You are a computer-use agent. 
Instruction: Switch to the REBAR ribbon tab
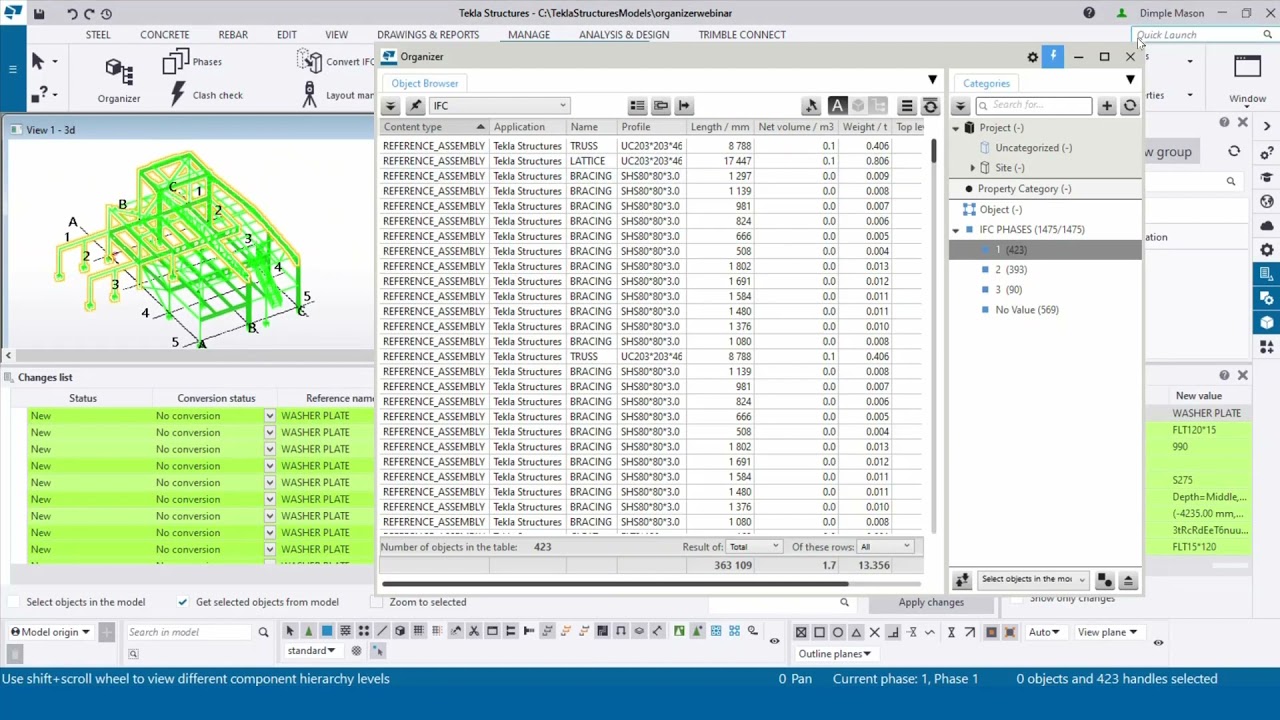pos(233,35)
